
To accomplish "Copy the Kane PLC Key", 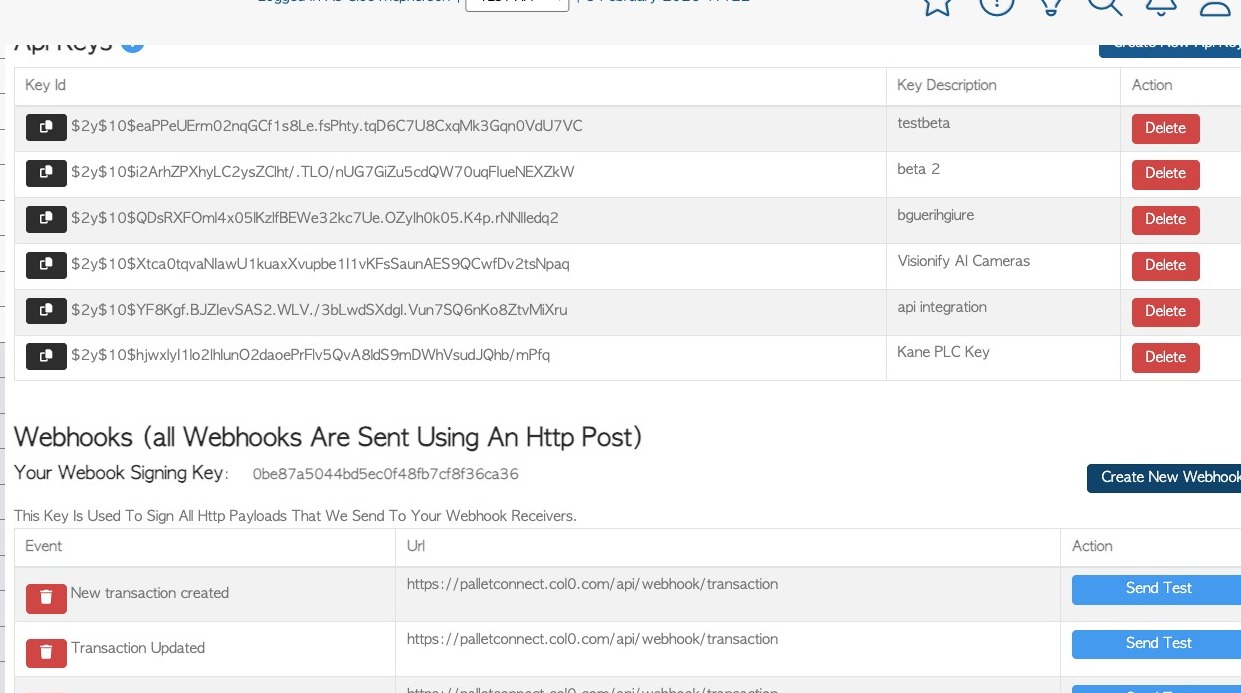I will tap(46, 356).
